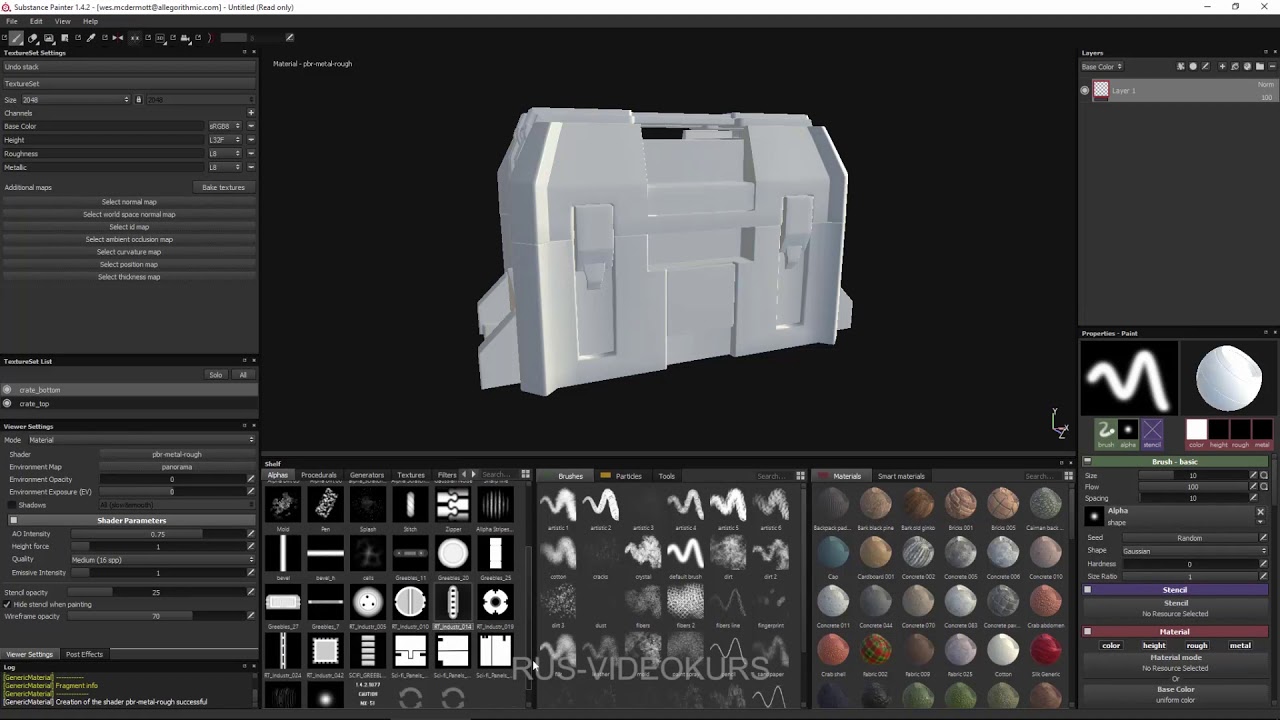Switch to the Smart materials tab
Image resolution: width=1280 pixels, height=720 pixels.
click(901, 476)
